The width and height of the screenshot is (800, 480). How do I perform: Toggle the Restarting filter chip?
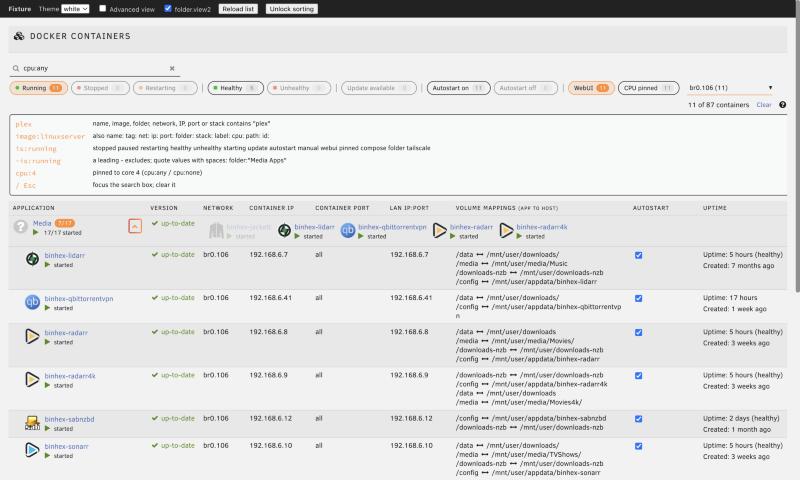[165, 88]
